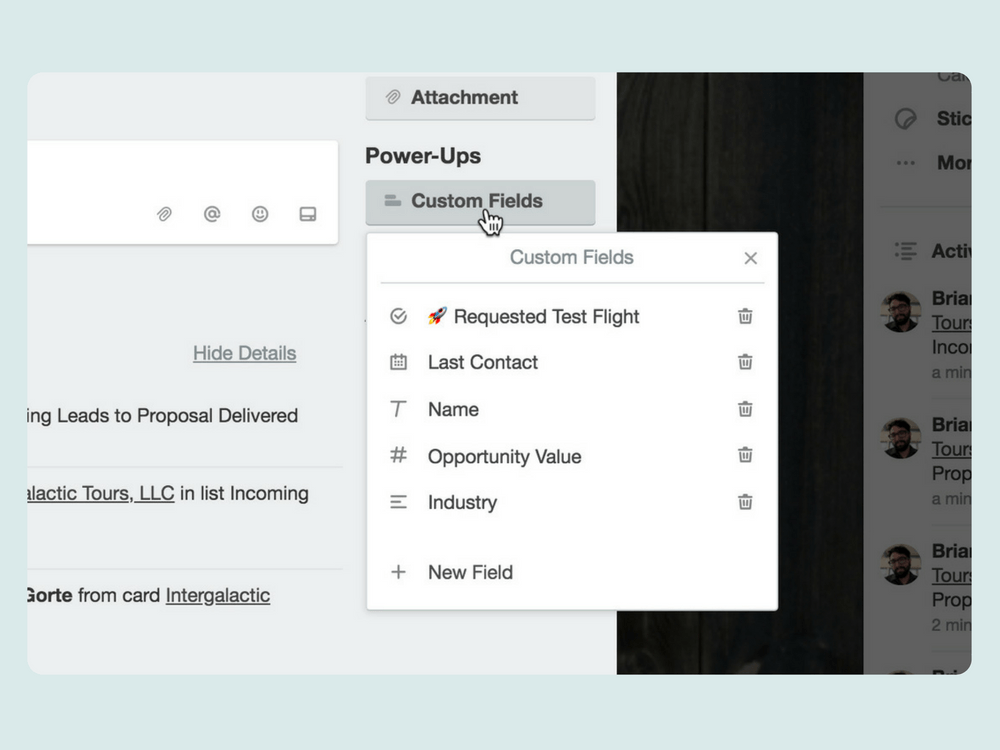Select the Opportunity Value number field
The width and height of the screenshot is (1000, 750).
pyautogui.click(x=504, y=457)
